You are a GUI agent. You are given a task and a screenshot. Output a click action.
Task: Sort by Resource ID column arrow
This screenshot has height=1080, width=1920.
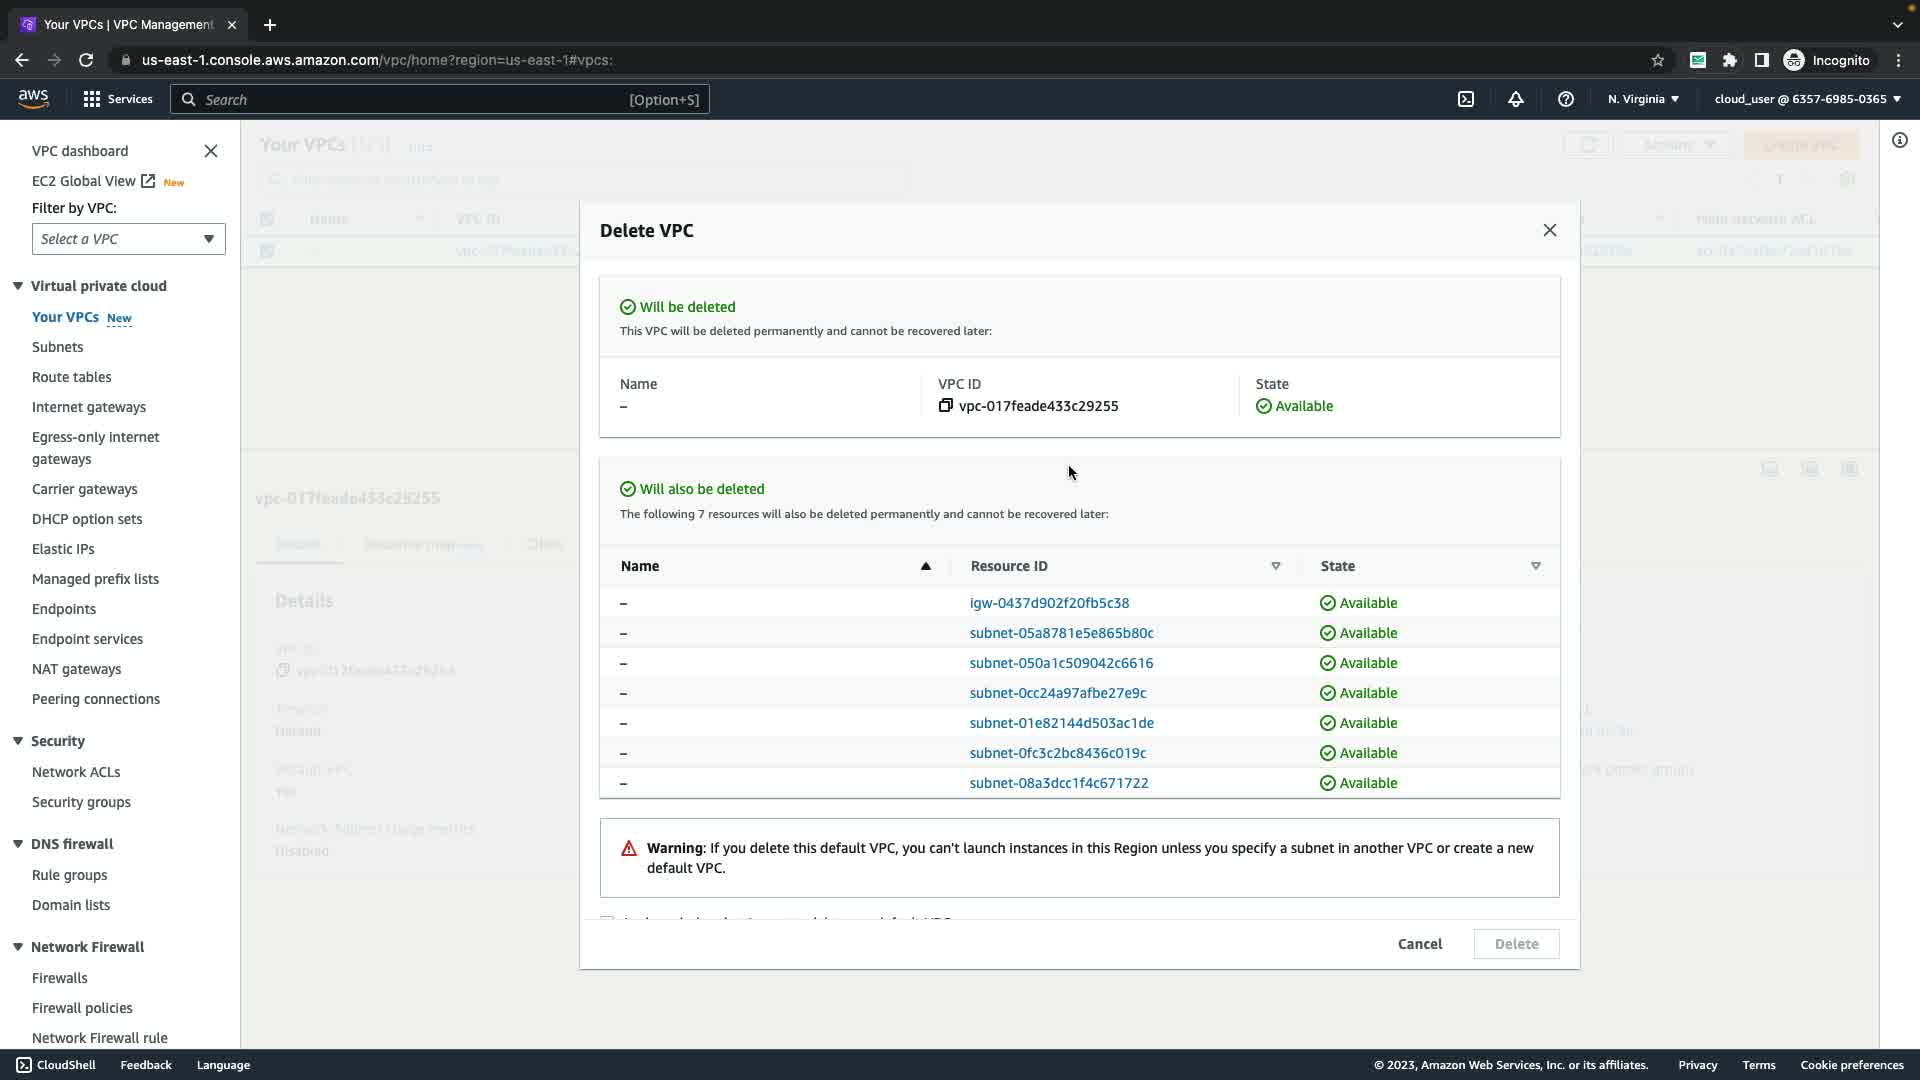[1276, 566]
